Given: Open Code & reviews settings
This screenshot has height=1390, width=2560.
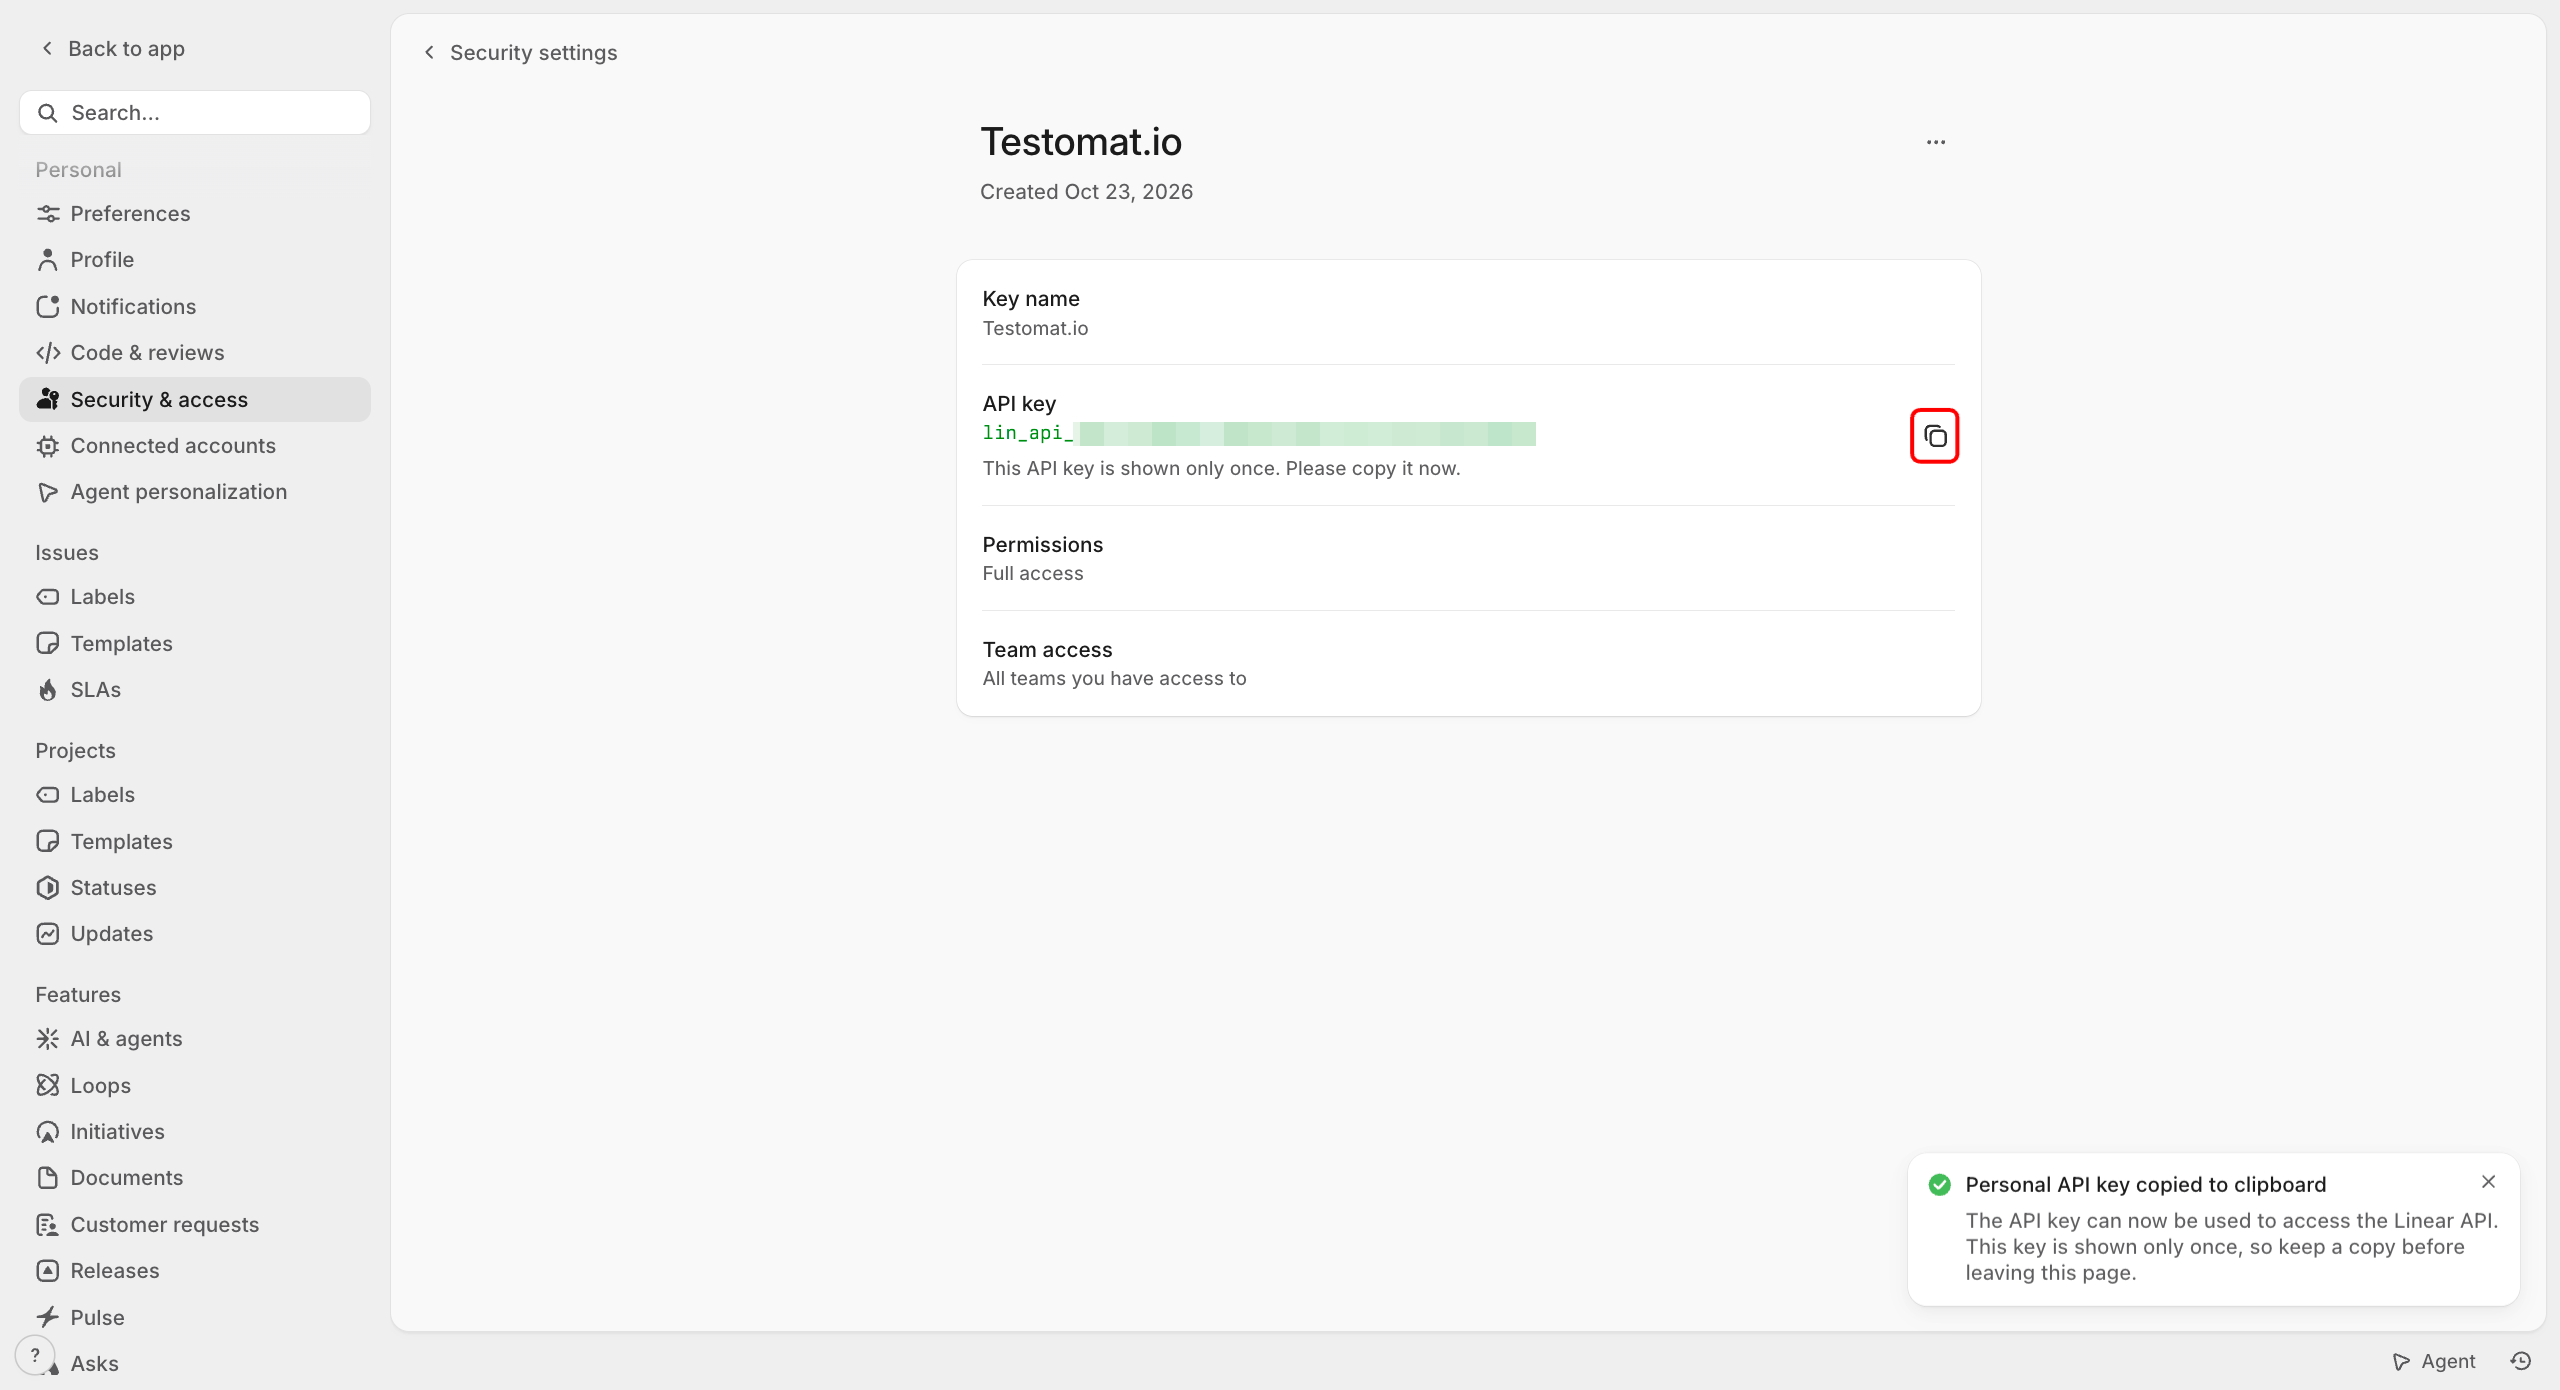Looking at the screenshot, I should (x=195, y=353).
